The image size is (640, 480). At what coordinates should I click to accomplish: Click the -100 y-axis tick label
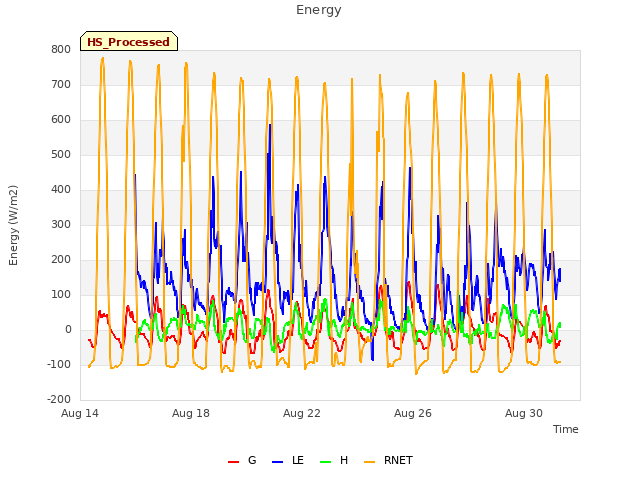59,364
